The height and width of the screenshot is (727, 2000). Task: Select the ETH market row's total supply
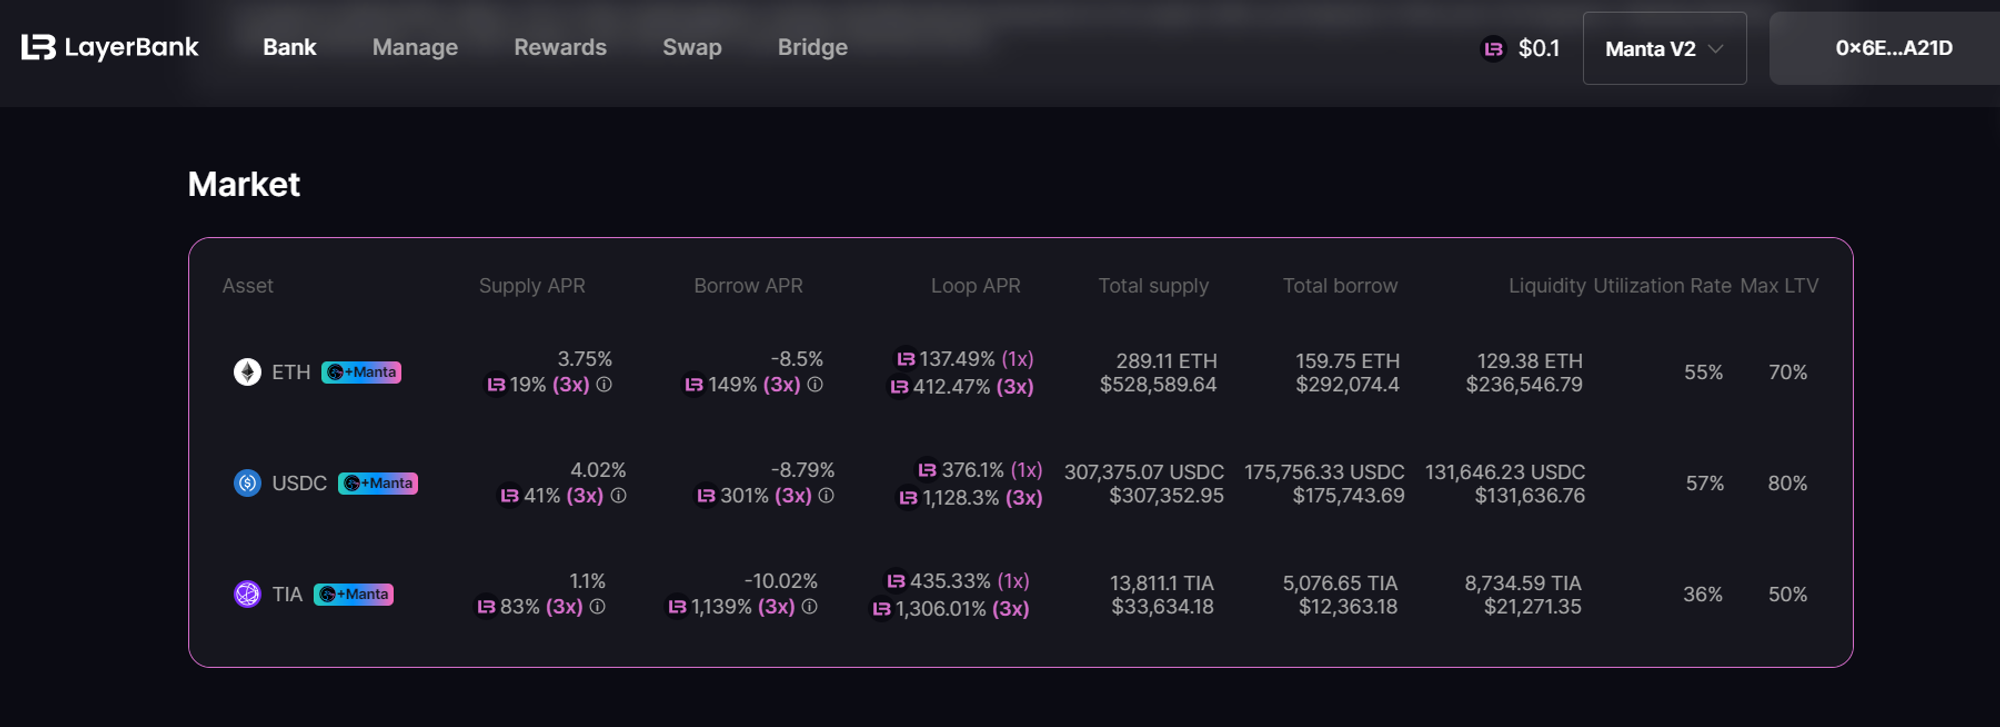coord(1158,372)
